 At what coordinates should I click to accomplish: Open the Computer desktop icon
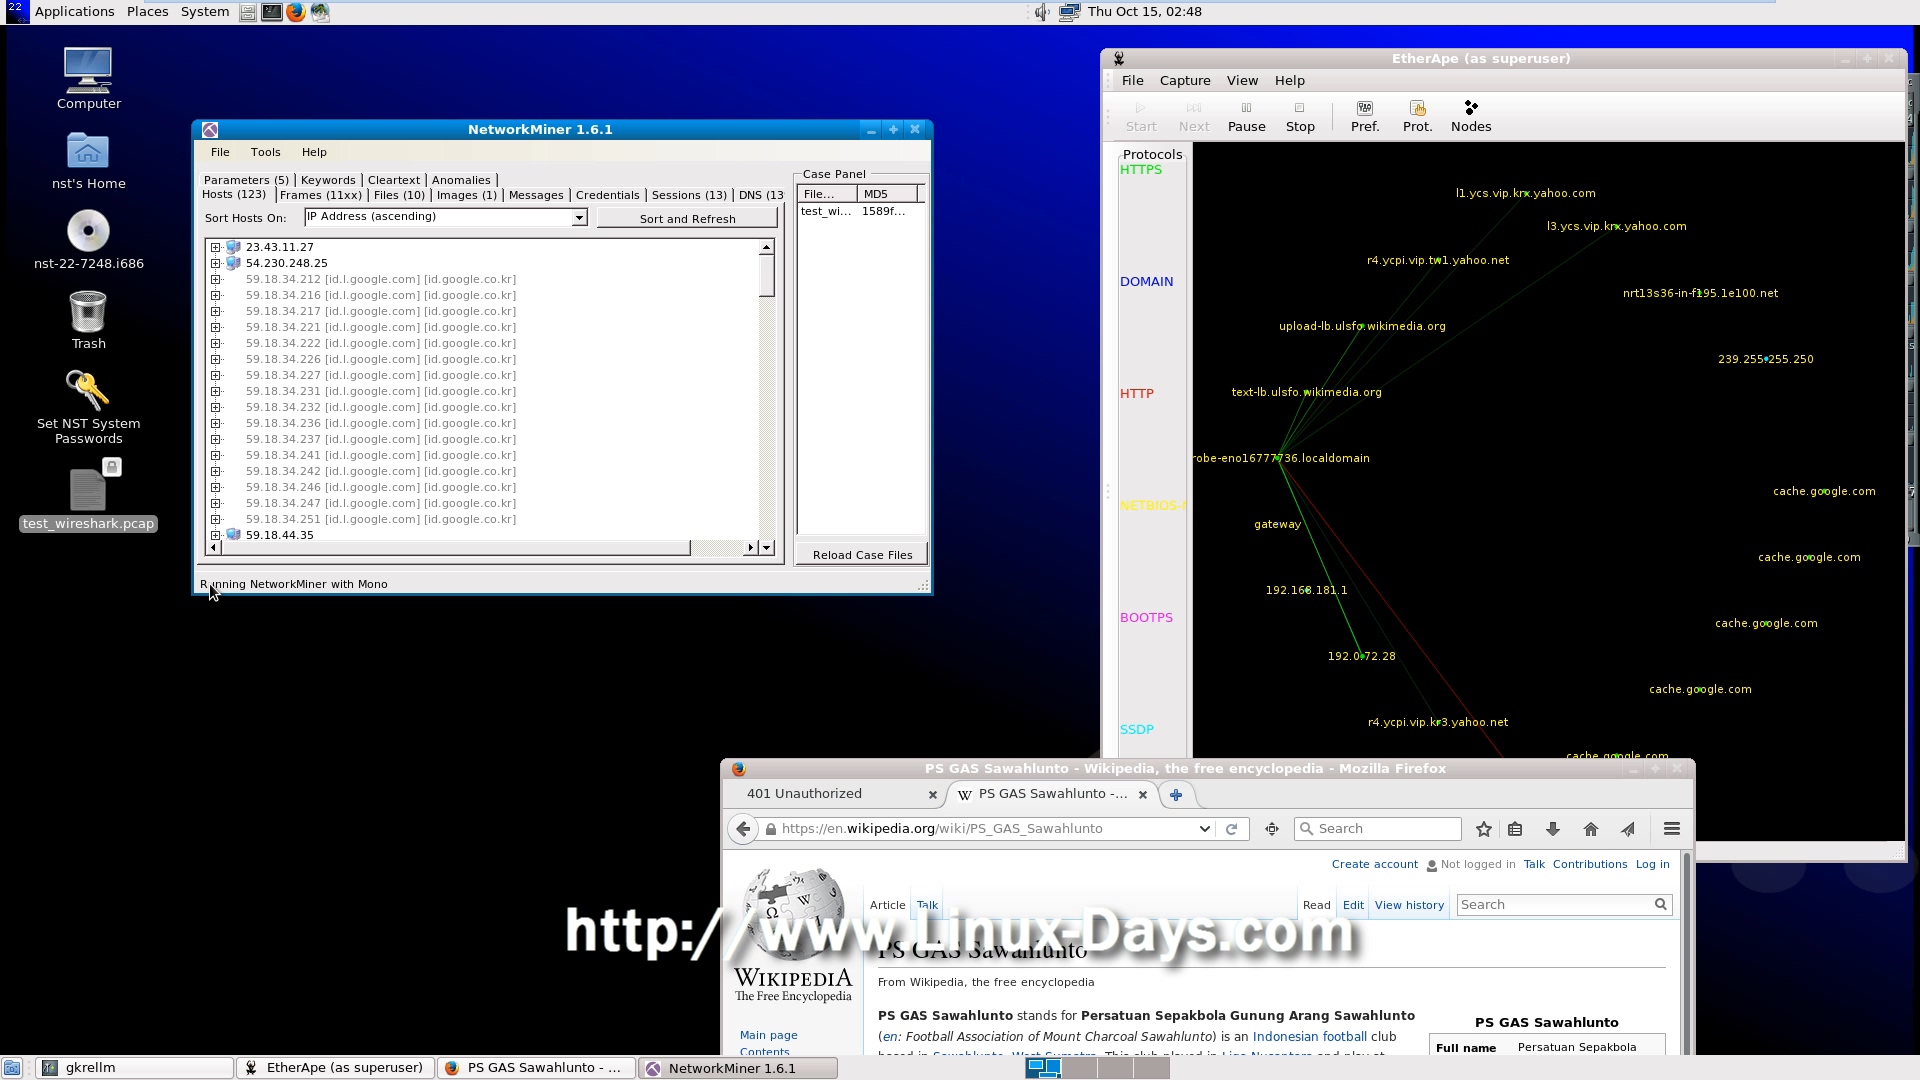[x=88, y=79]
